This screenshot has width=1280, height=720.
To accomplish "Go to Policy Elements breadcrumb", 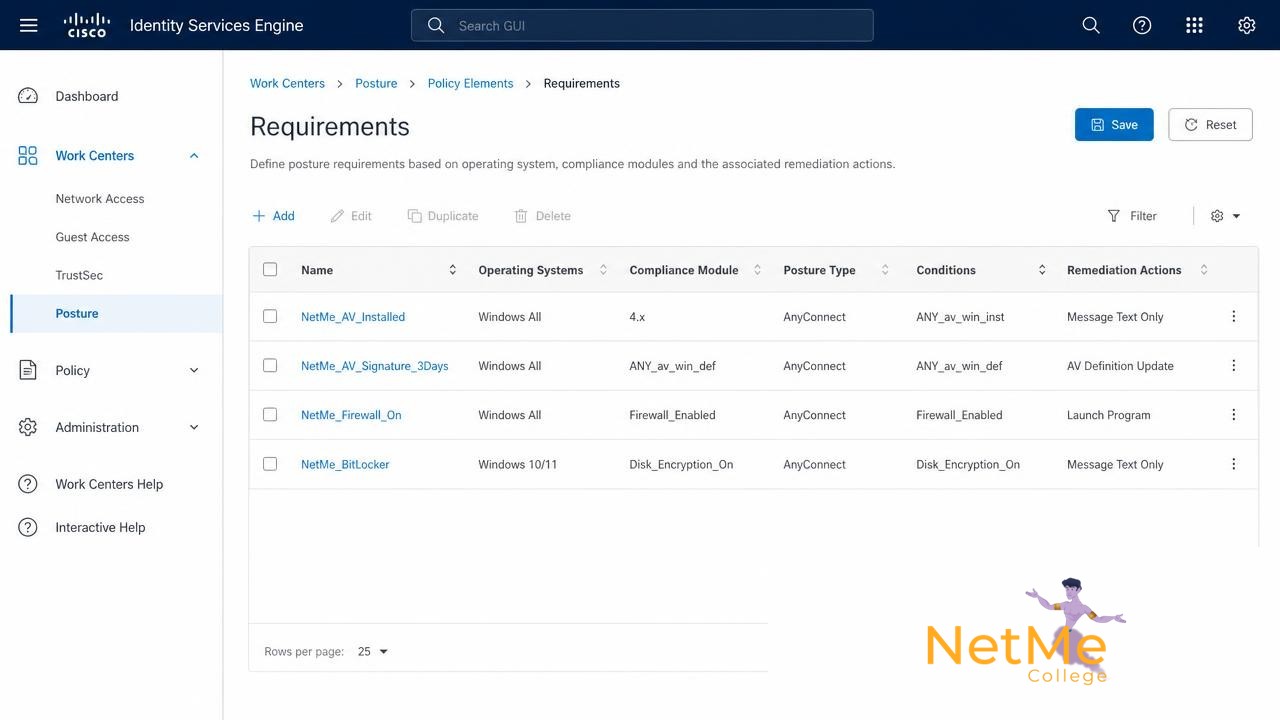I will [470, 83].
